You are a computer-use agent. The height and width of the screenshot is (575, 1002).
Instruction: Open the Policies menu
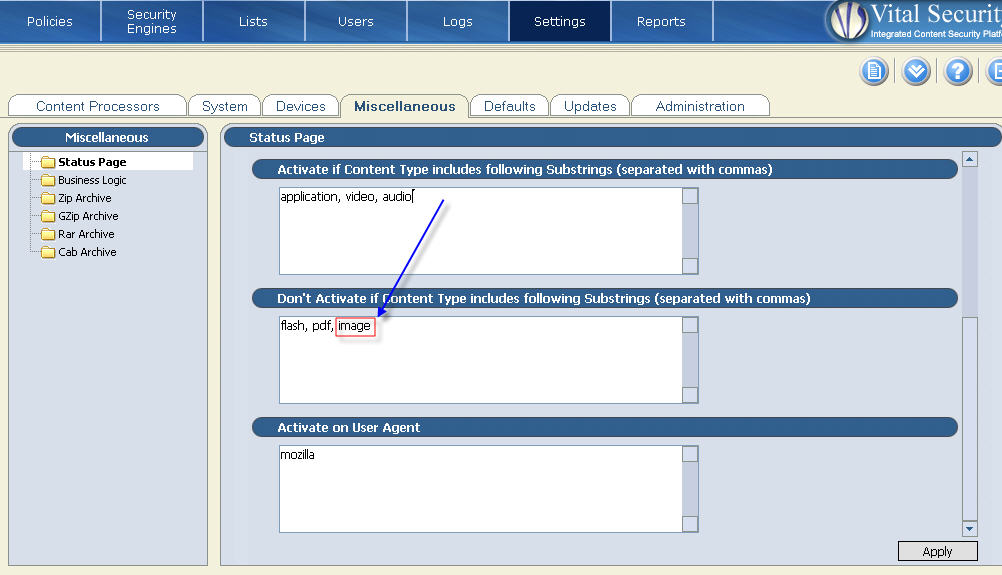tap(50, 21)
